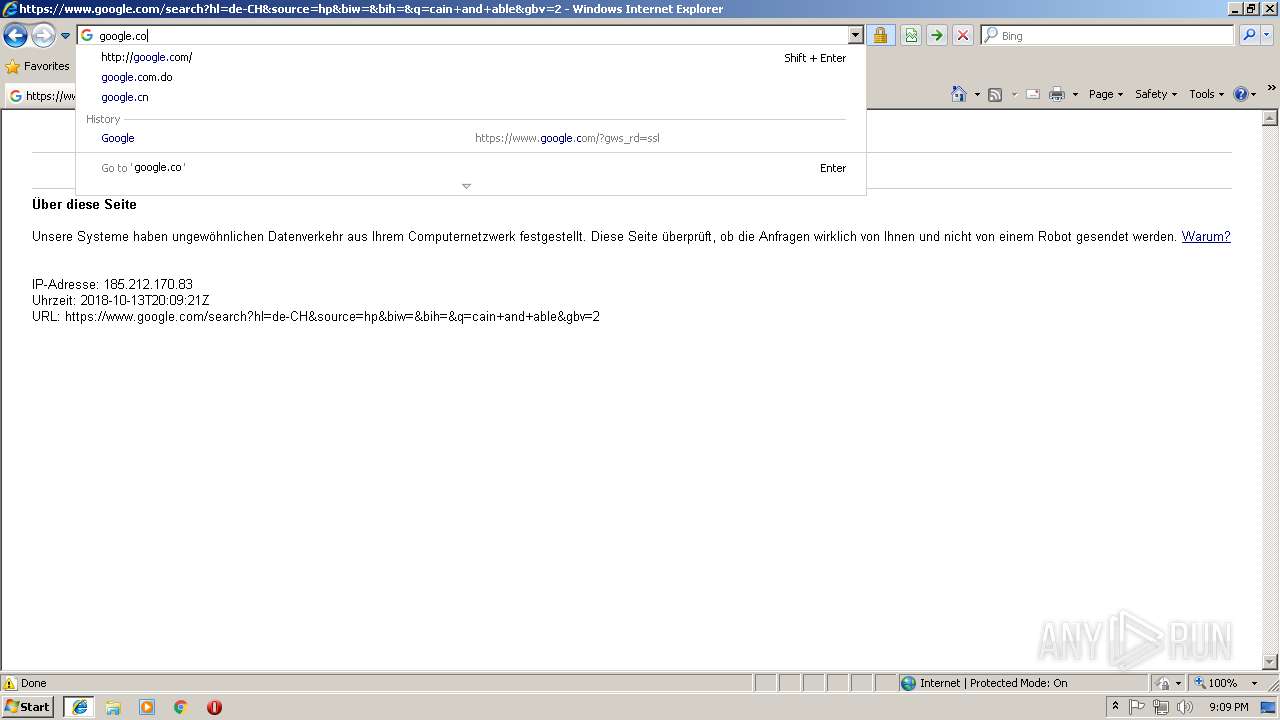Click the vertical scrollbar down arrow

click(x=1271, y=662)
